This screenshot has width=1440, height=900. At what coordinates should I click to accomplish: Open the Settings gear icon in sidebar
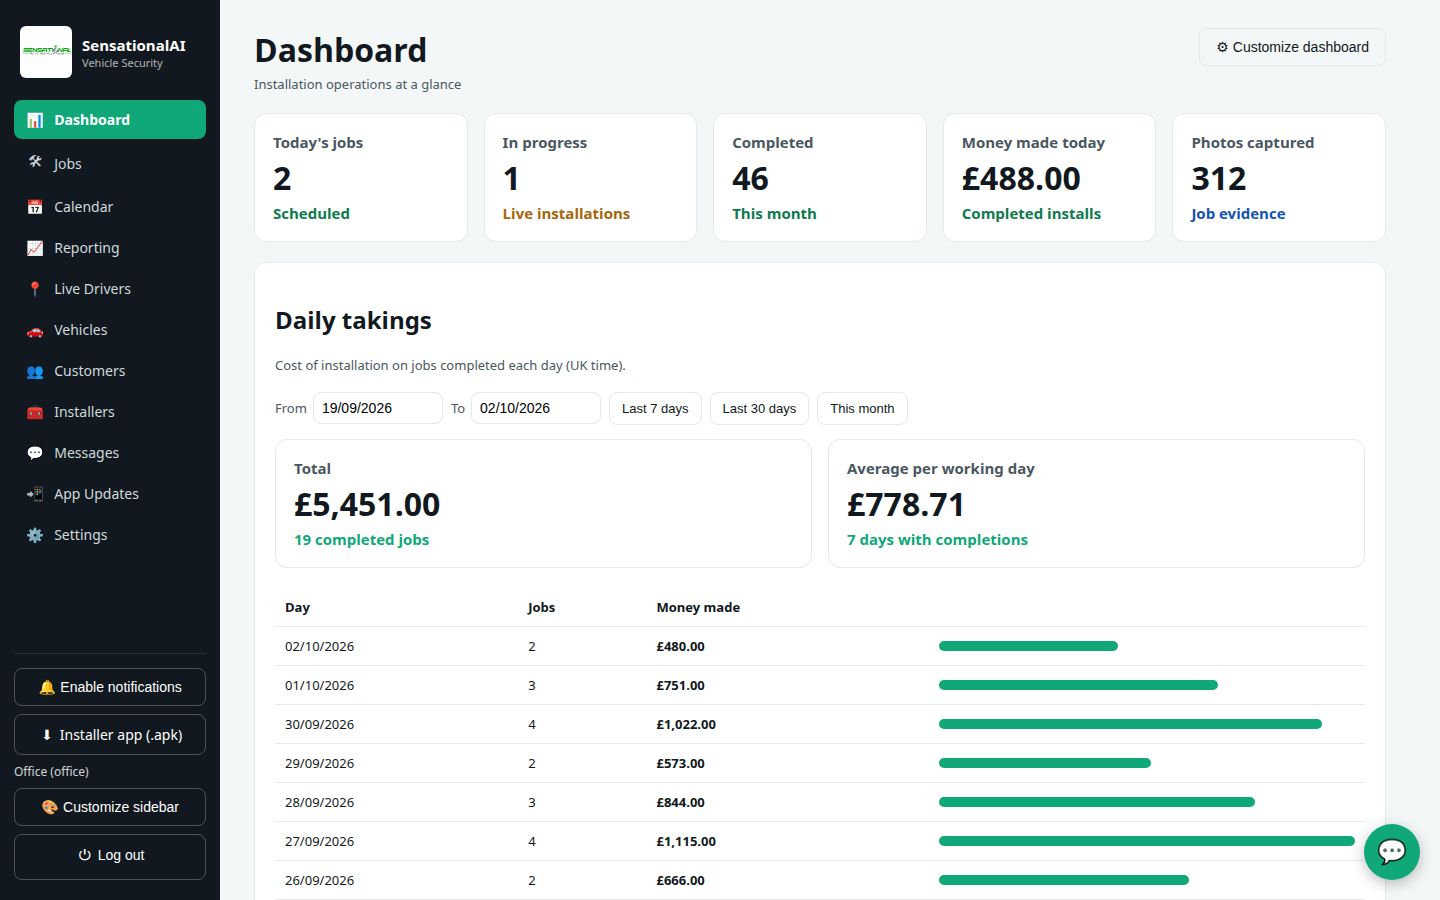point(35,535)
